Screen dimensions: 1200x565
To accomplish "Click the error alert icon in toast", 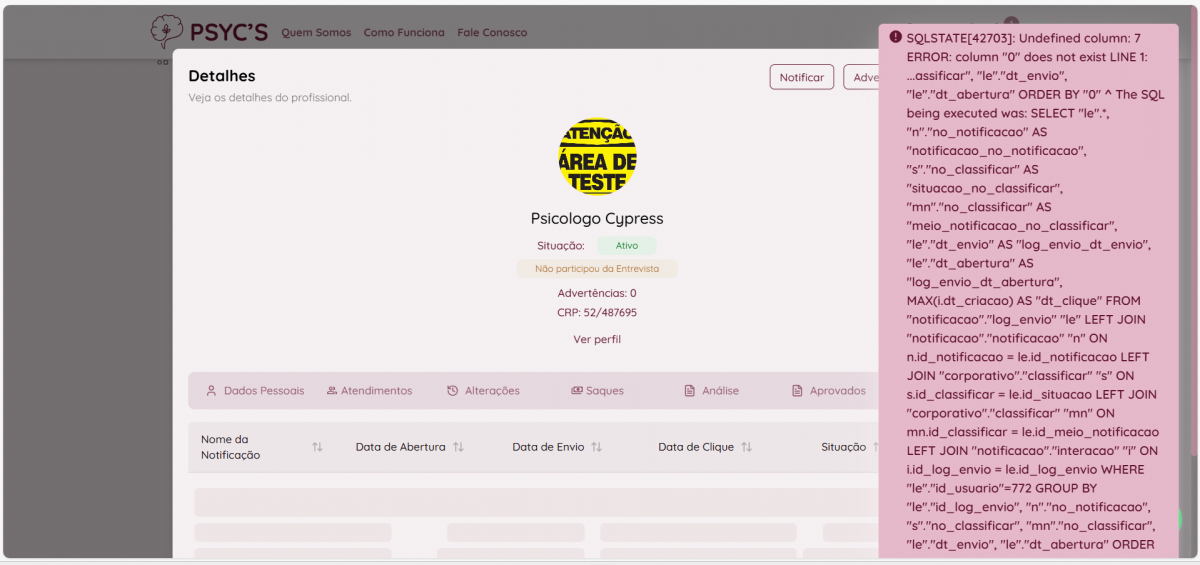I will tap(895, 37).
